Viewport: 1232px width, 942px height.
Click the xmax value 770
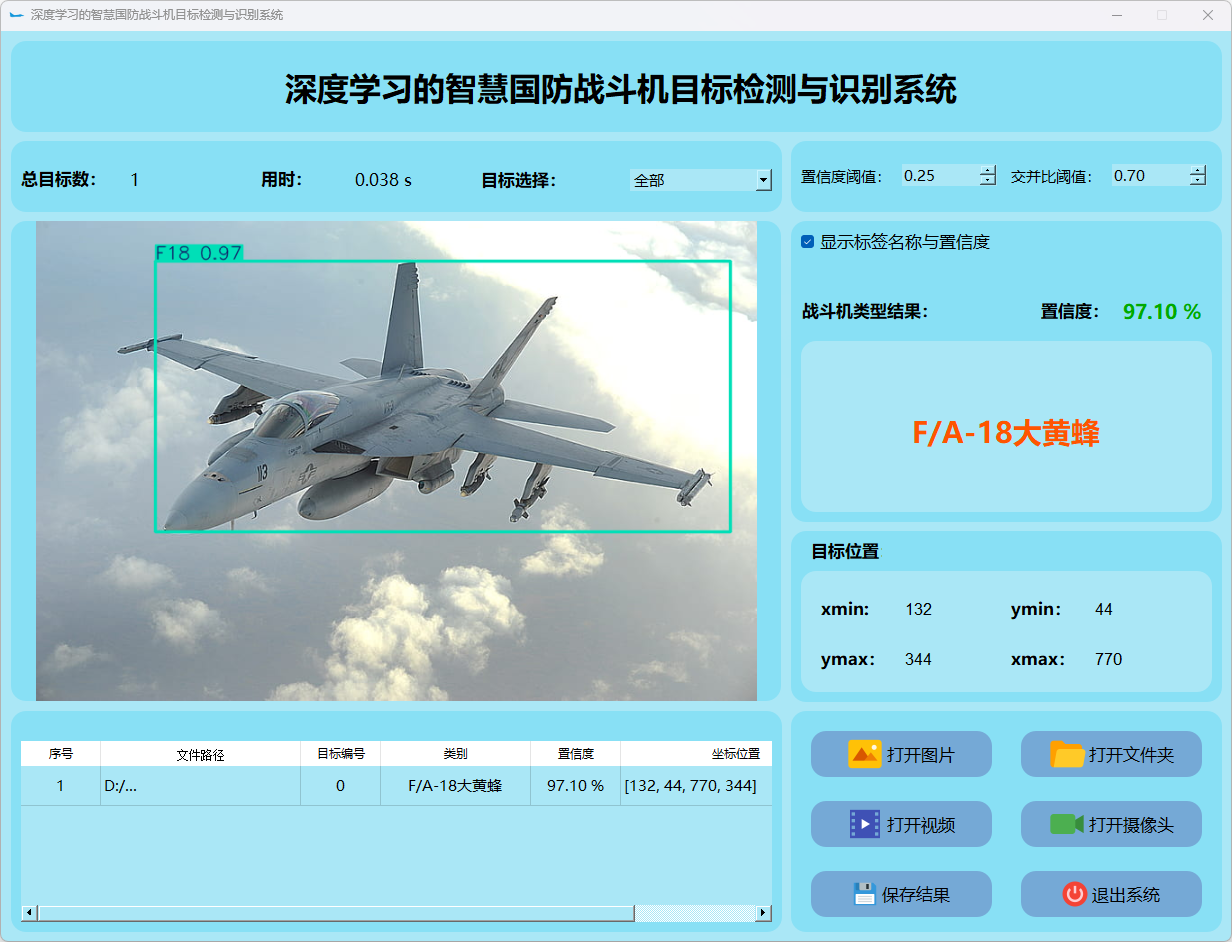pyautogui.click(x=1109, y=659)
